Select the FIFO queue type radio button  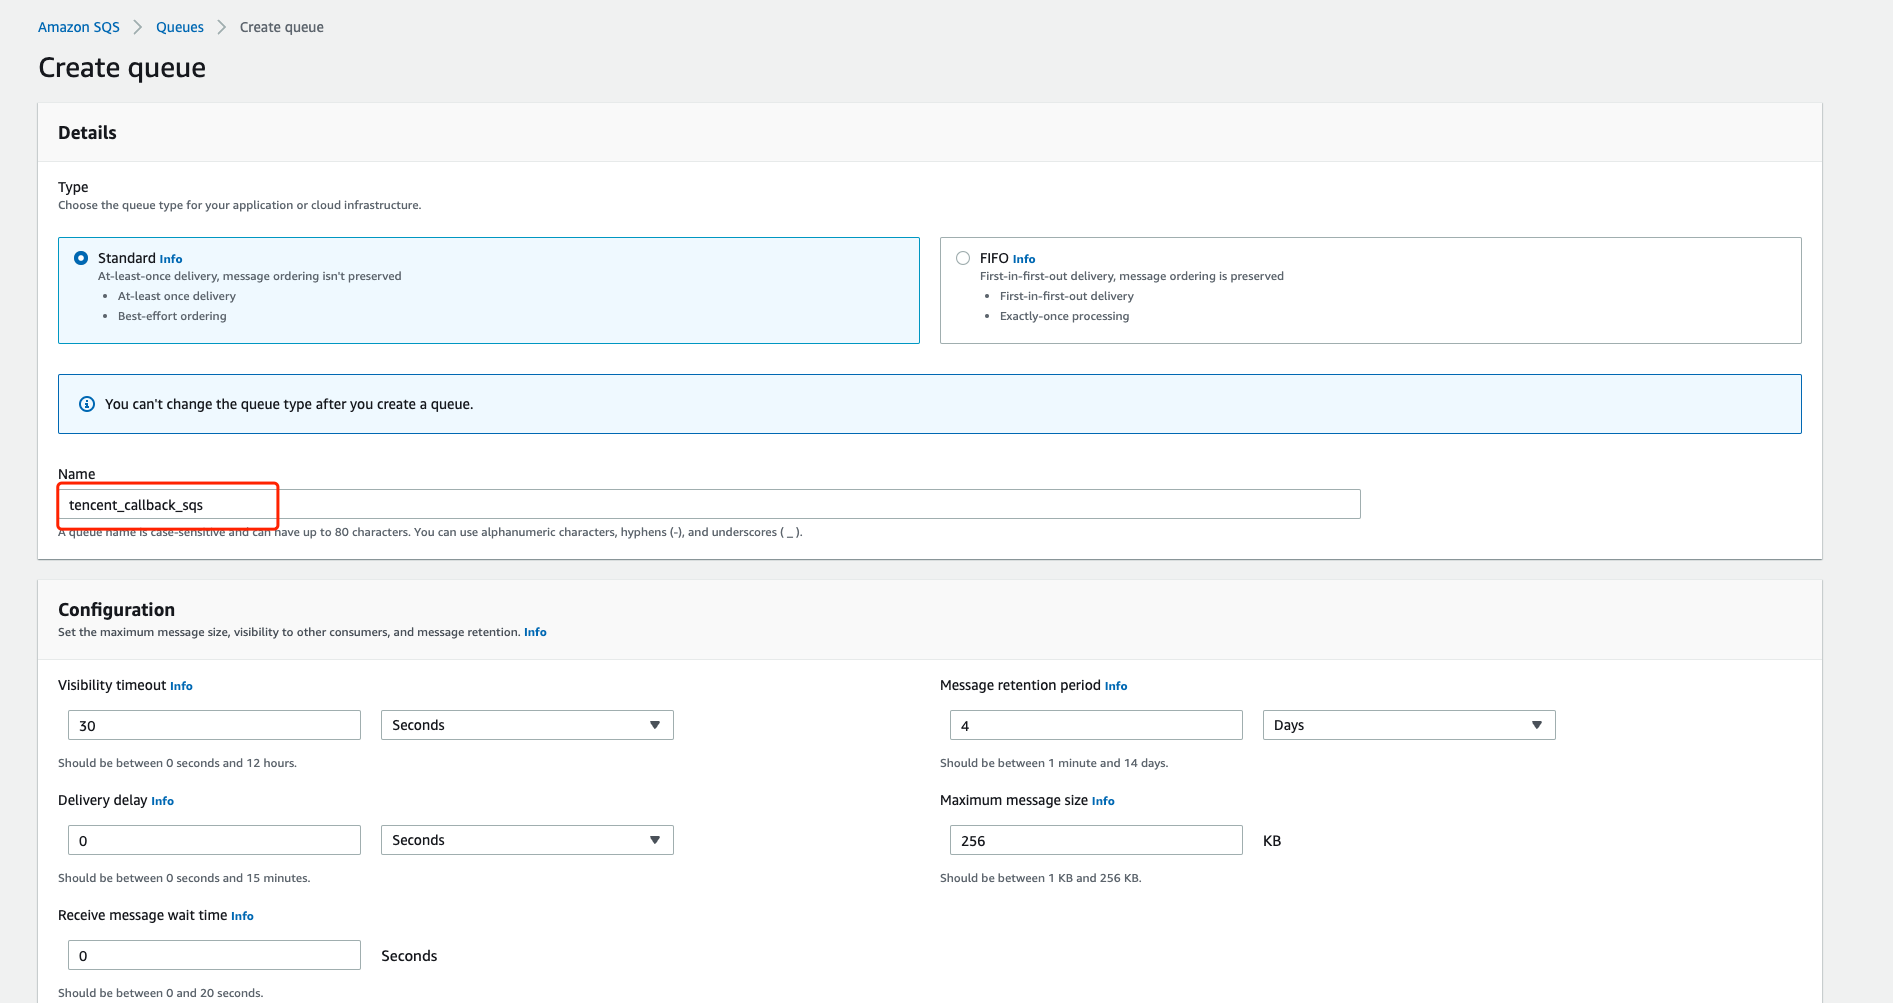pos(963,258)
